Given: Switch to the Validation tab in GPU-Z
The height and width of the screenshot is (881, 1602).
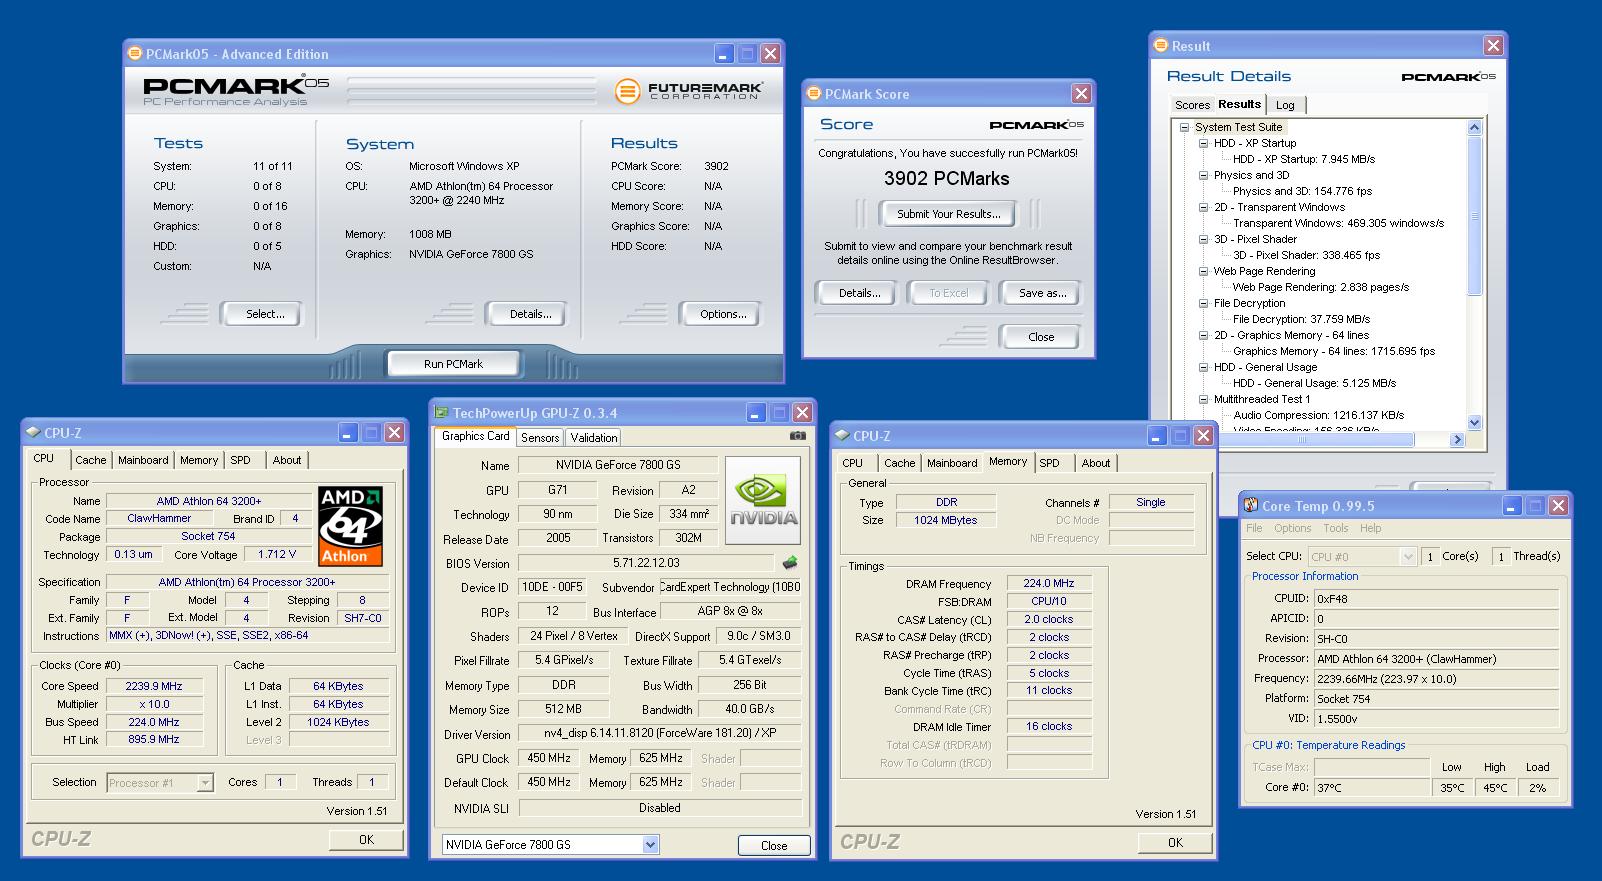Looking at the screenshot, I should tap(594, 438).
